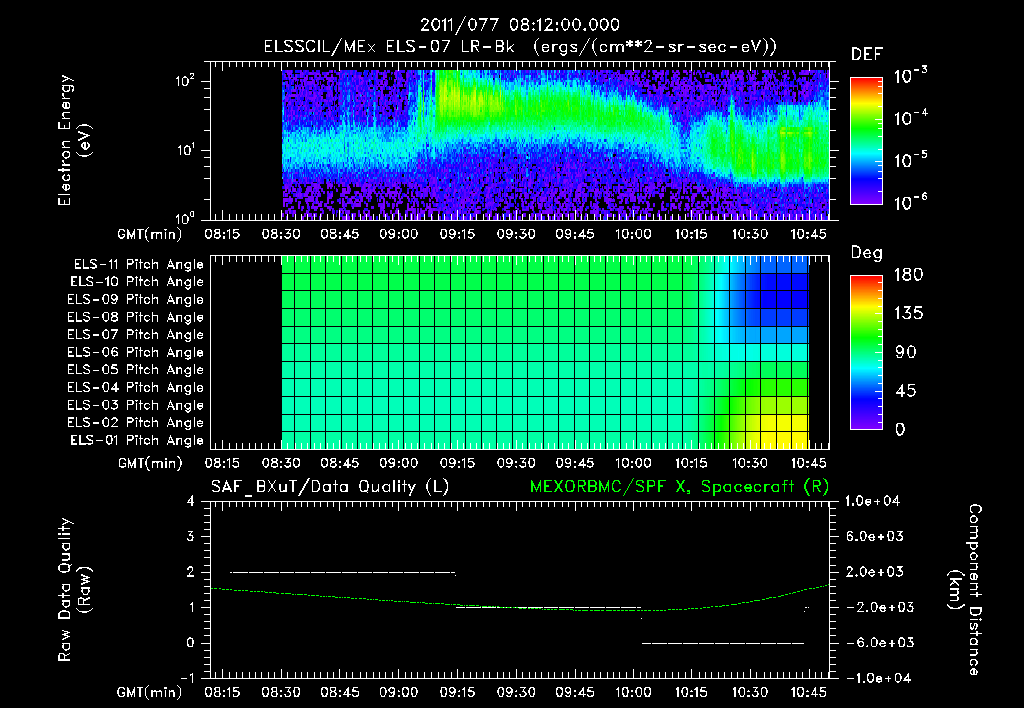Click the 90 value on Deg scale
The image size is (1024, 708).
tap(906, 352)
